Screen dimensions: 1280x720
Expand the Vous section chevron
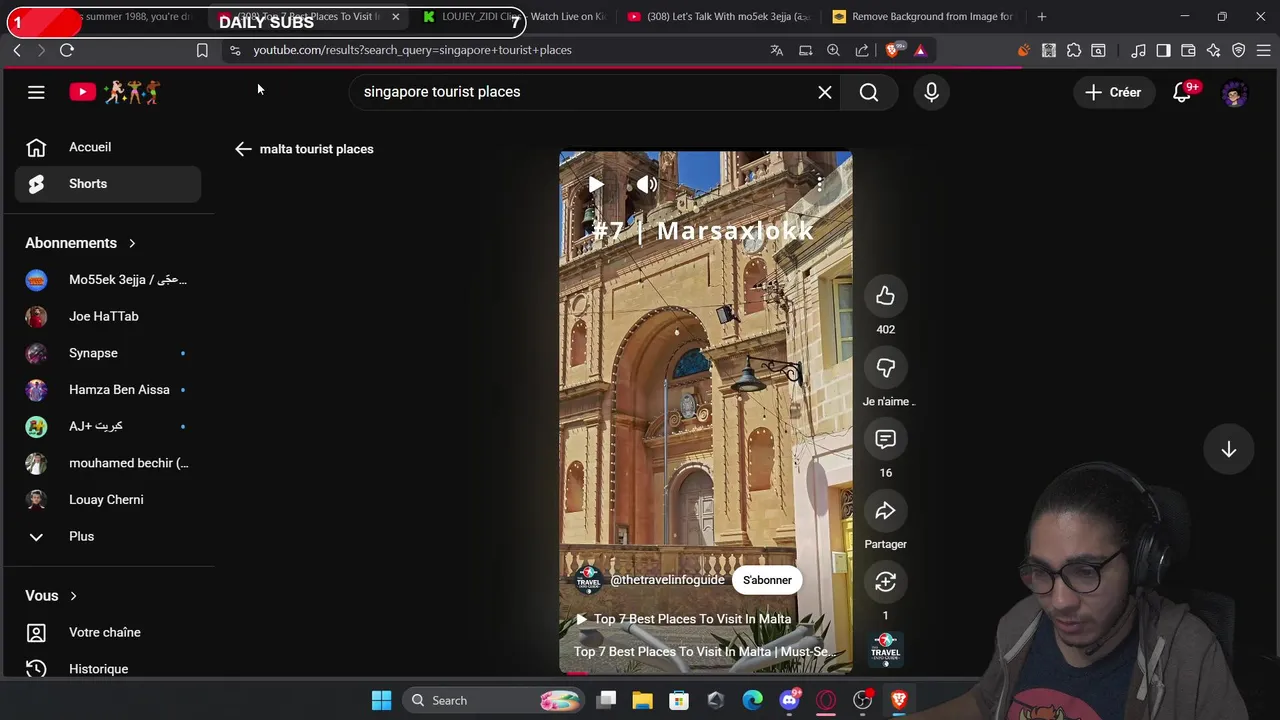[73, 596]
